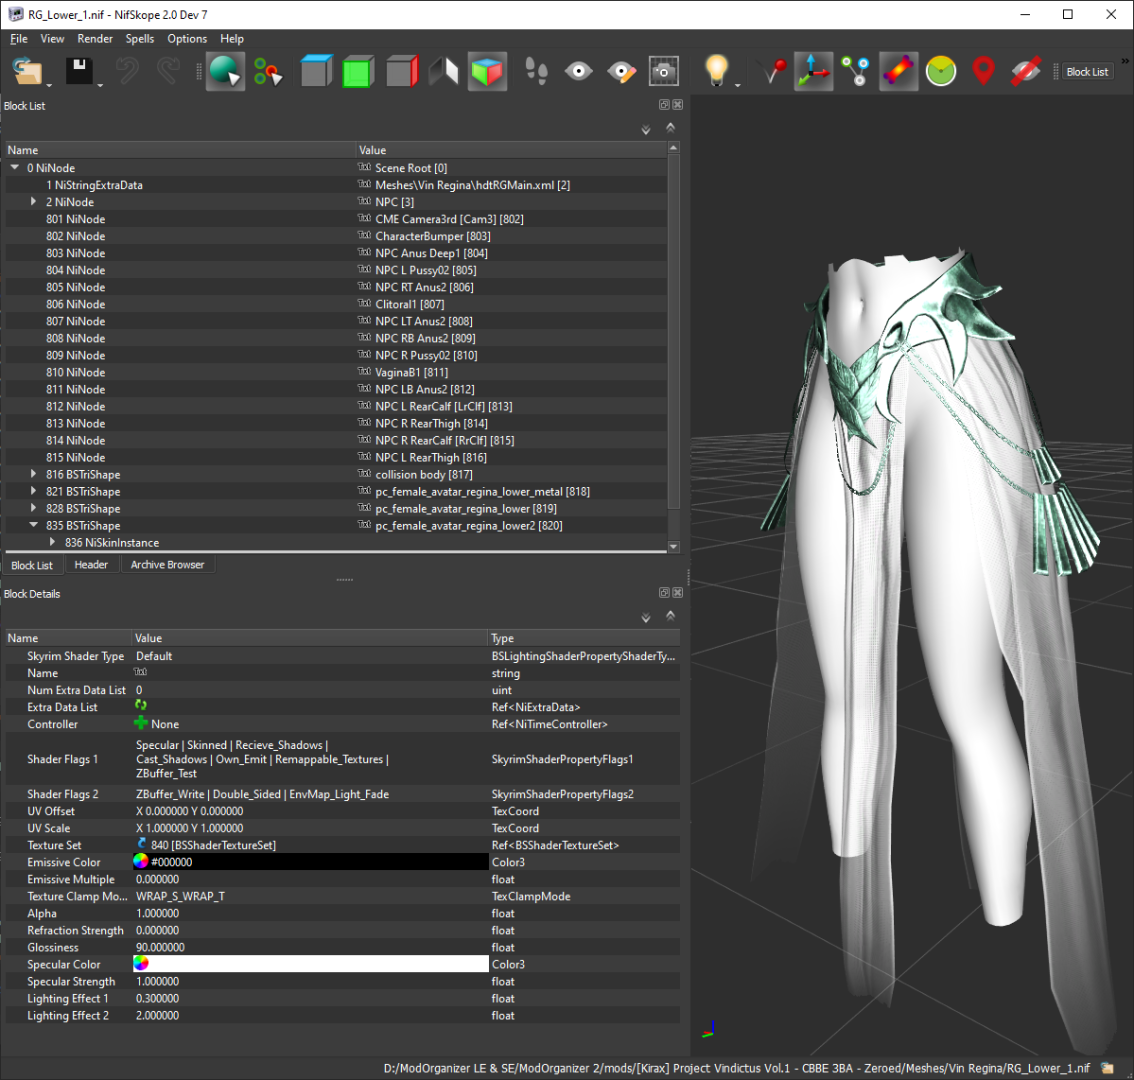The height and width of the screenshot is (1080, 1134).
Task: Open the Render menu
Action: [95, 39]
